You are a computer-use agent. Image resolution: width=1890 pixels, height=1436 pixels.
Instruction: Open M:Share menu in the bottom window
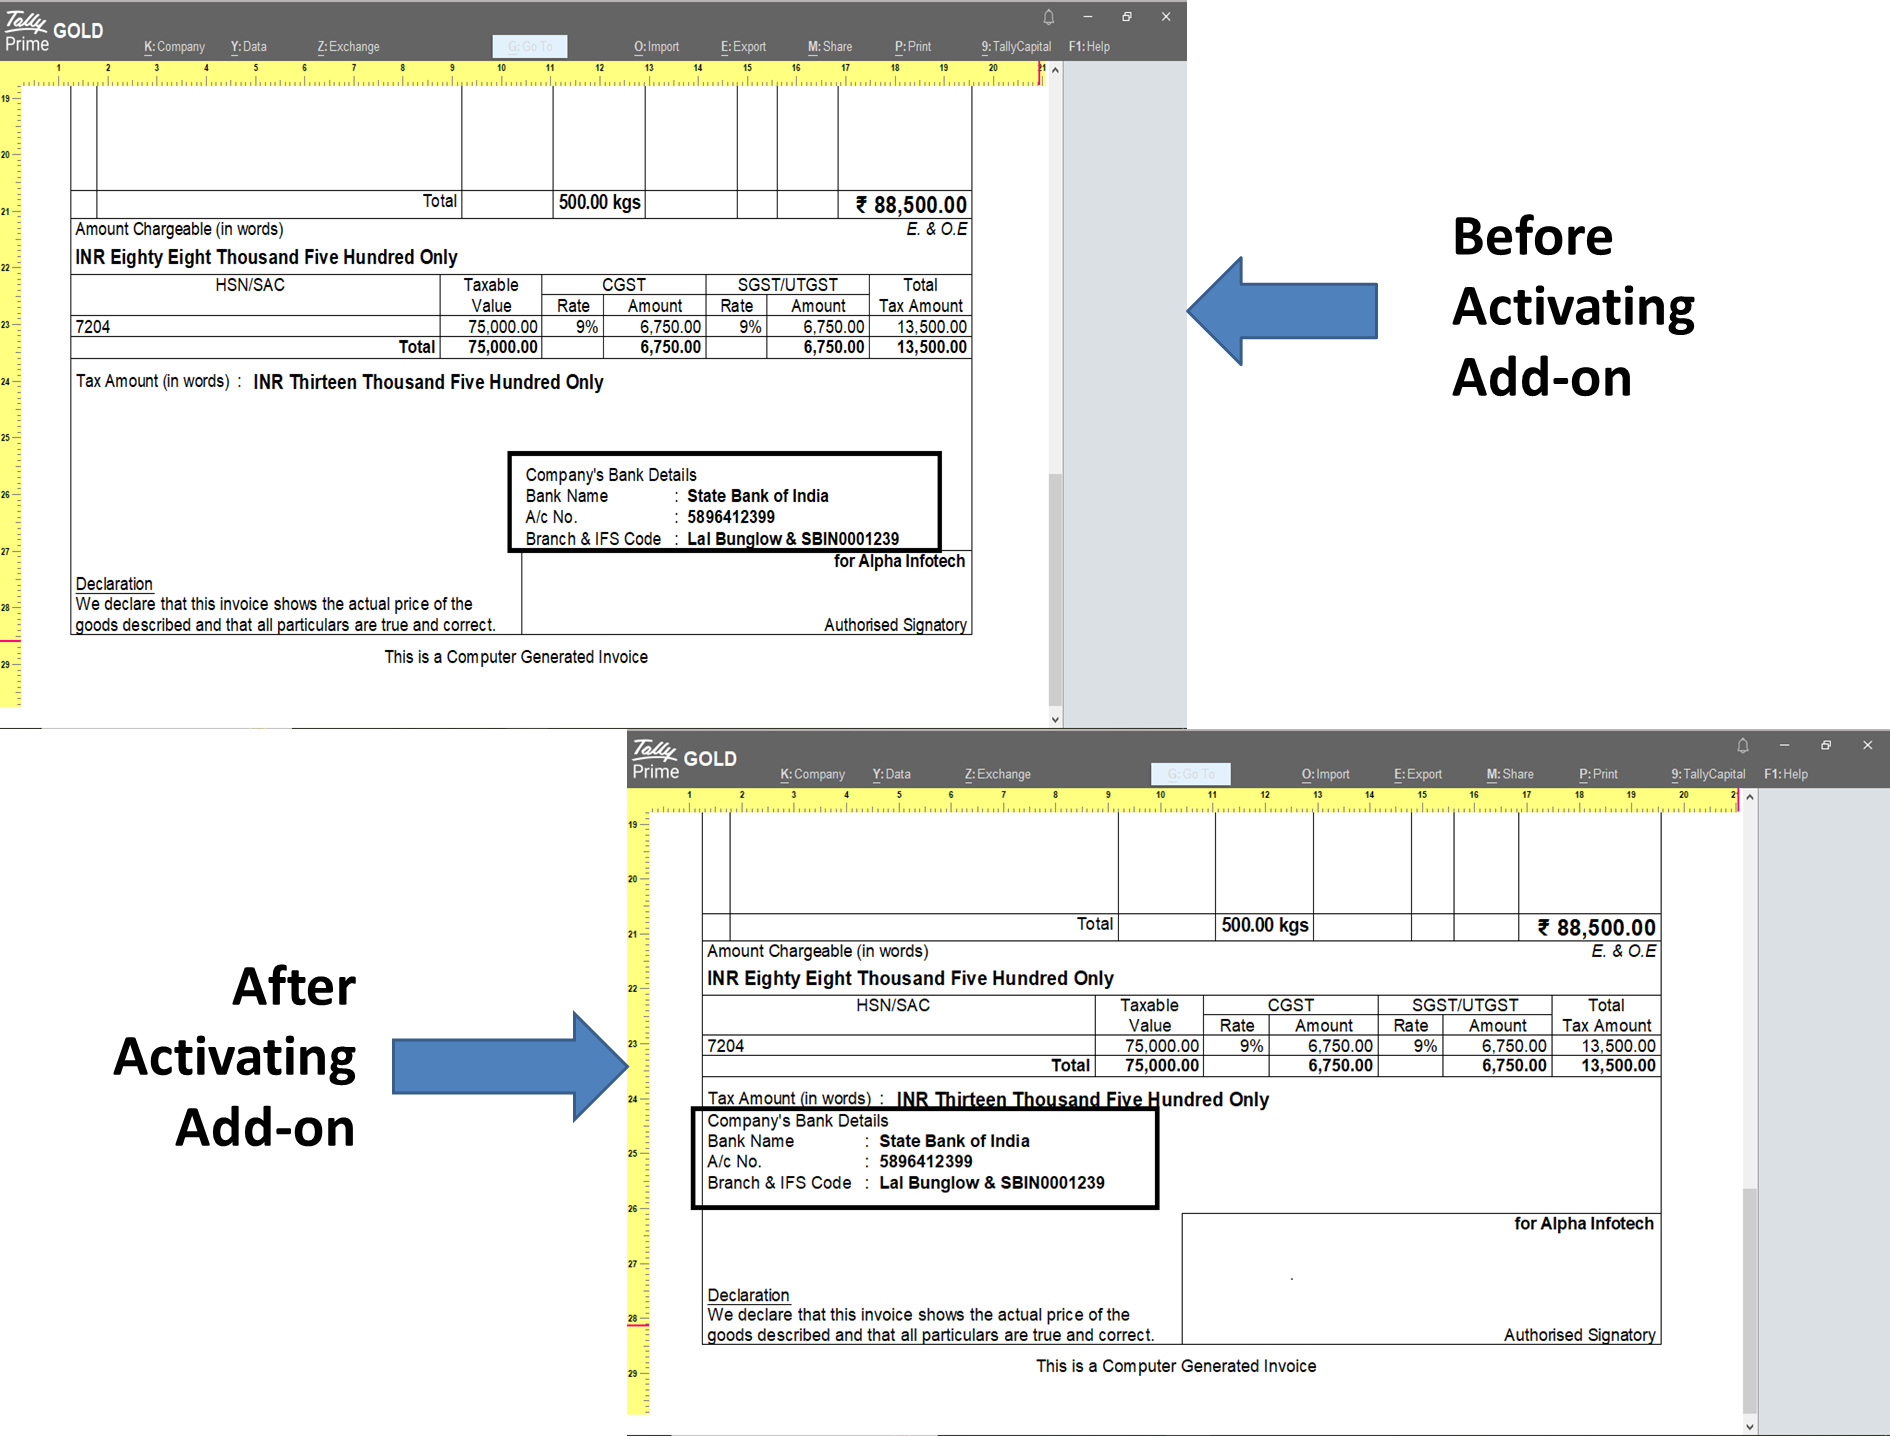(1510, 775)
